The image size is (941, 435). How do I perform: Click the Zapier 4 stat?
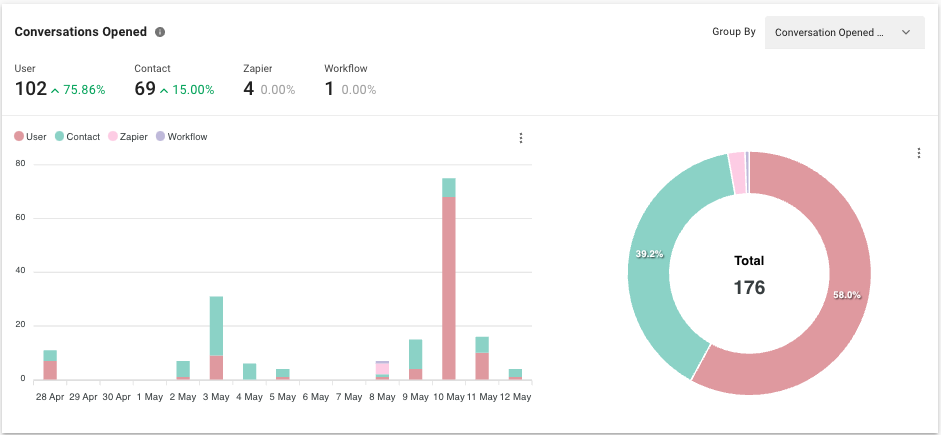point(248,89)
